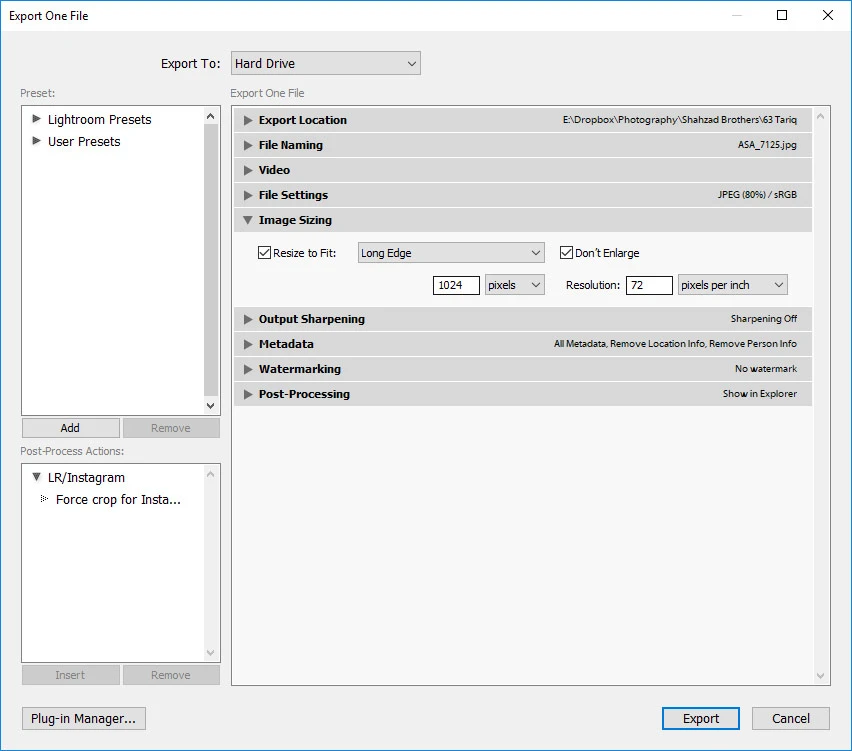Click the Export button
Screen dimensions: 852x751
700,718
